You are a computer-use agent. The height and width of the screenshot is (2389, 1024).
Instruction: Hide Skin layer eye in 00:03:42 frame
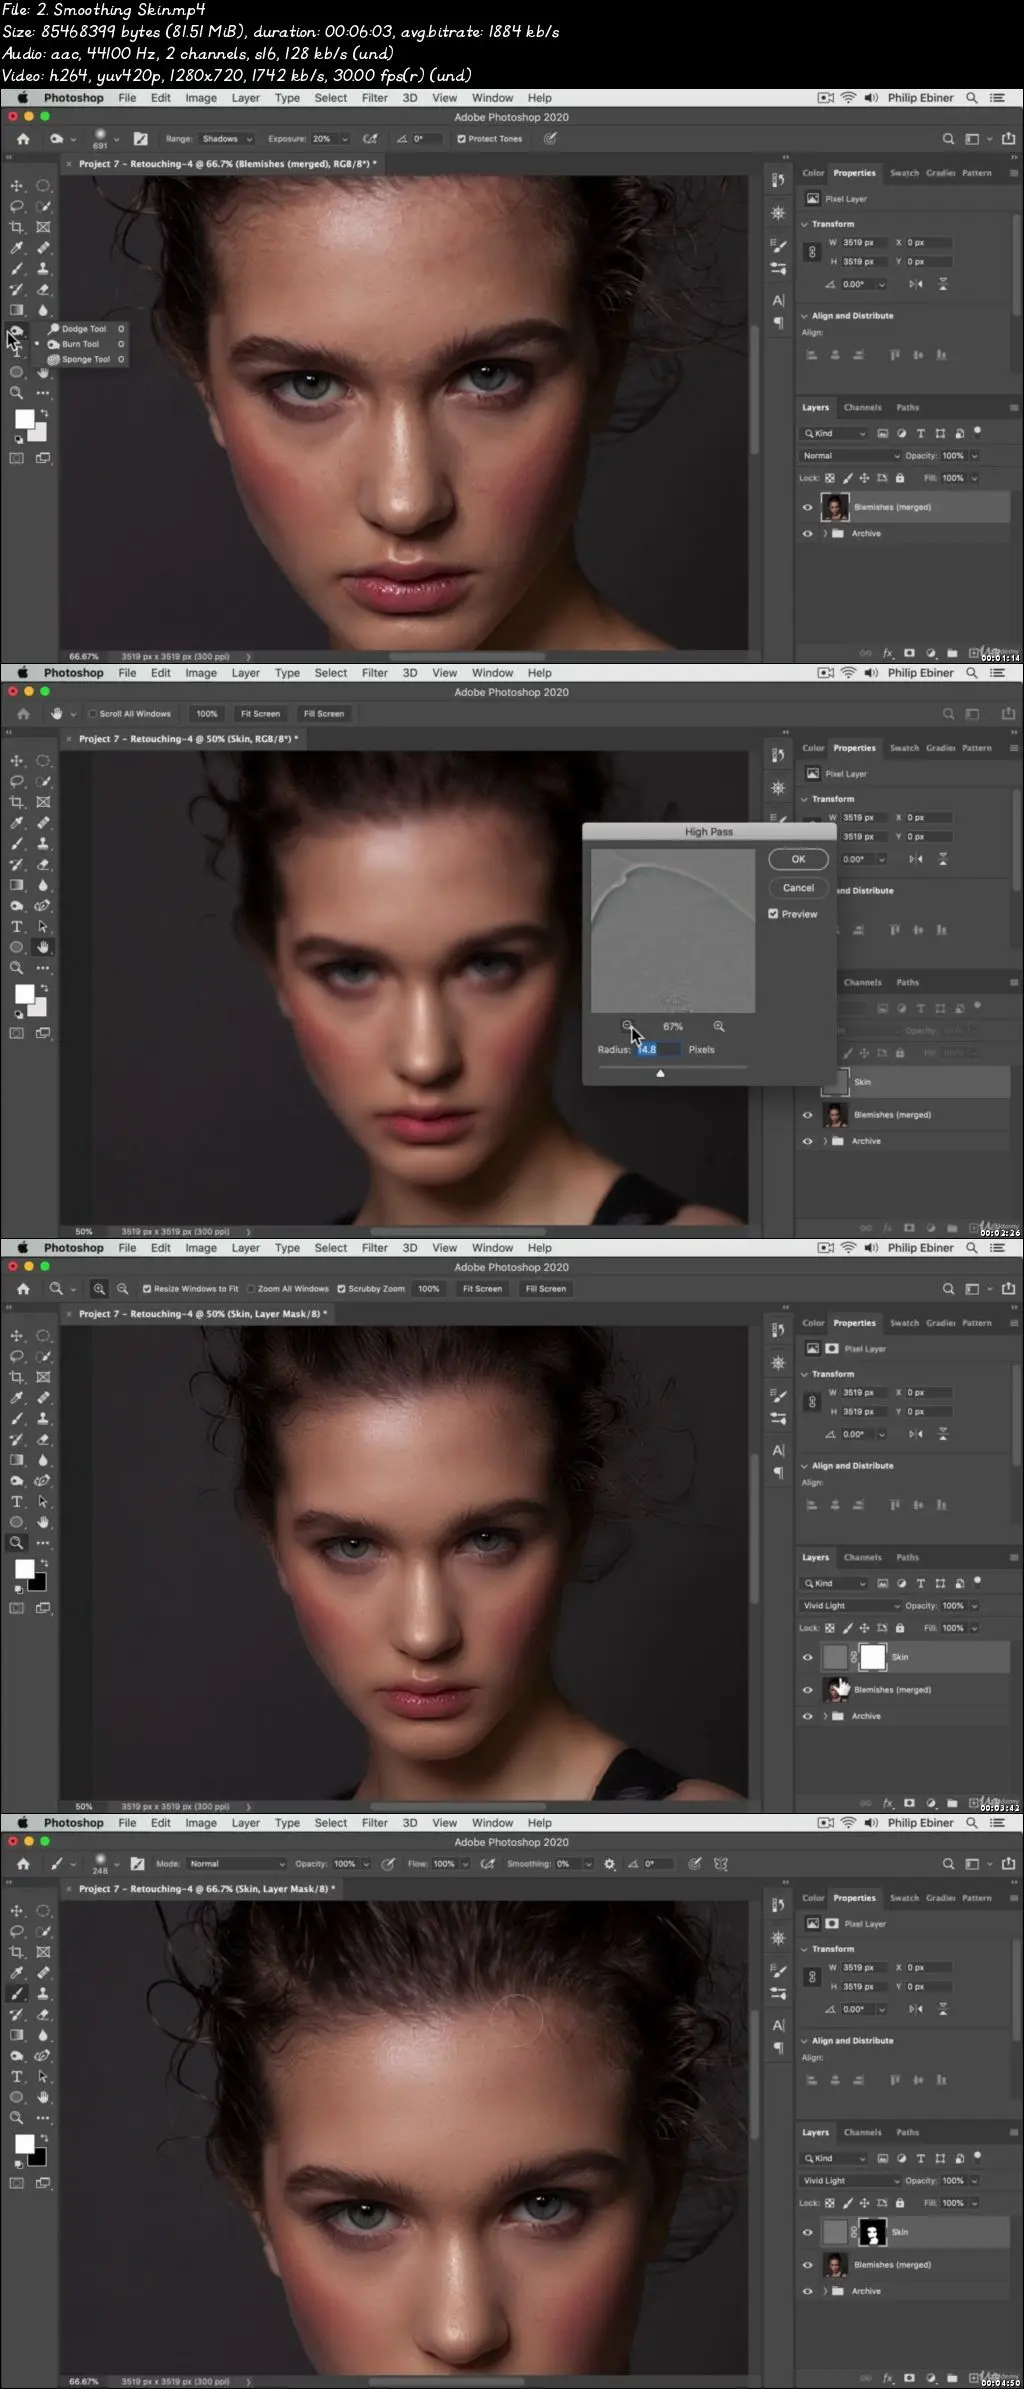[807, 1657]
